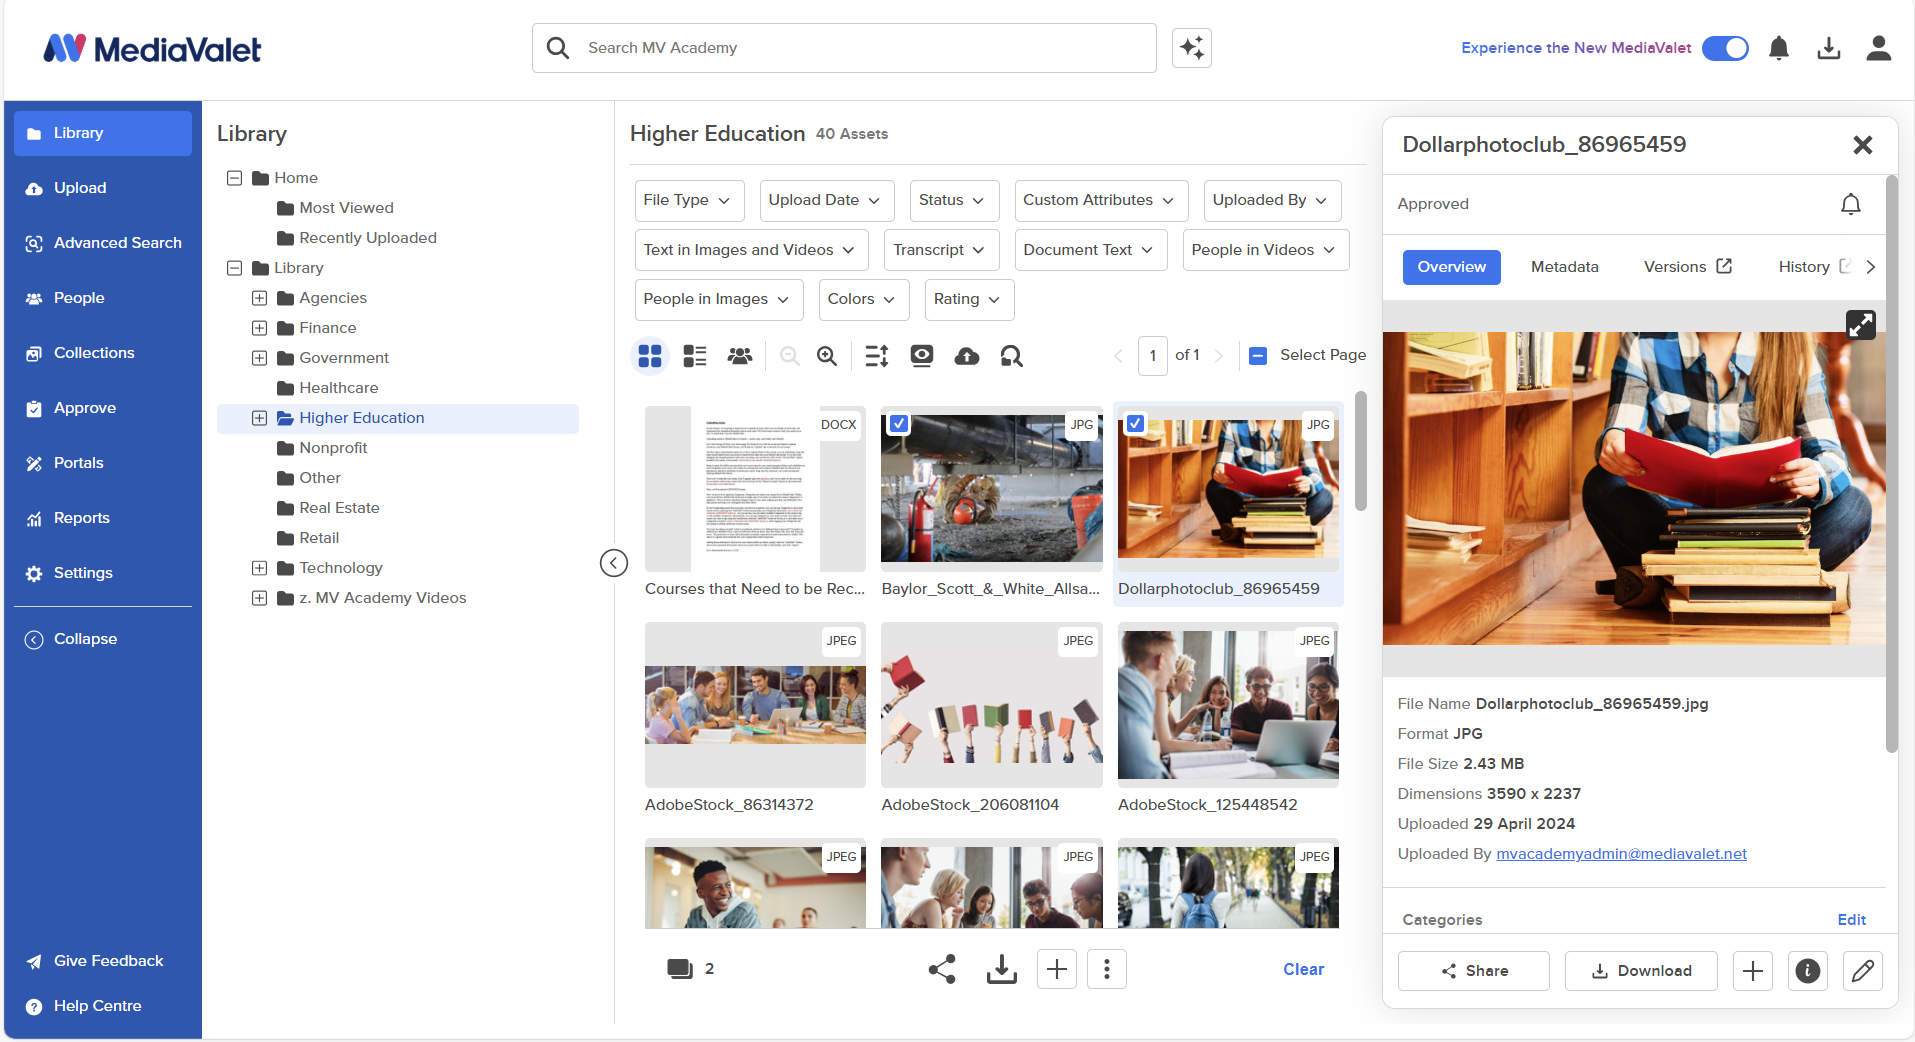Viewport: 1915px width, 1042px height.
Task: Open Status filter dropdown
Action: pos(954,201)
